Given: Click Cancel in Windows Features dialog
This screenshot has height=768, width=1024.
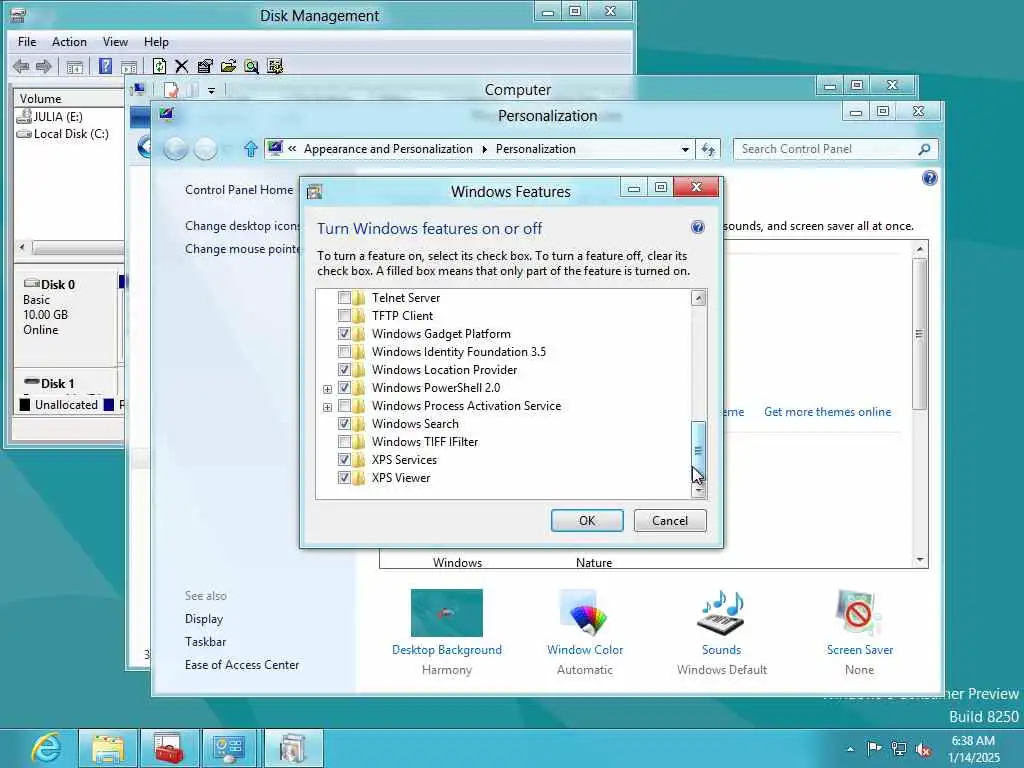Looking at the screenshot, I should 670,520.
